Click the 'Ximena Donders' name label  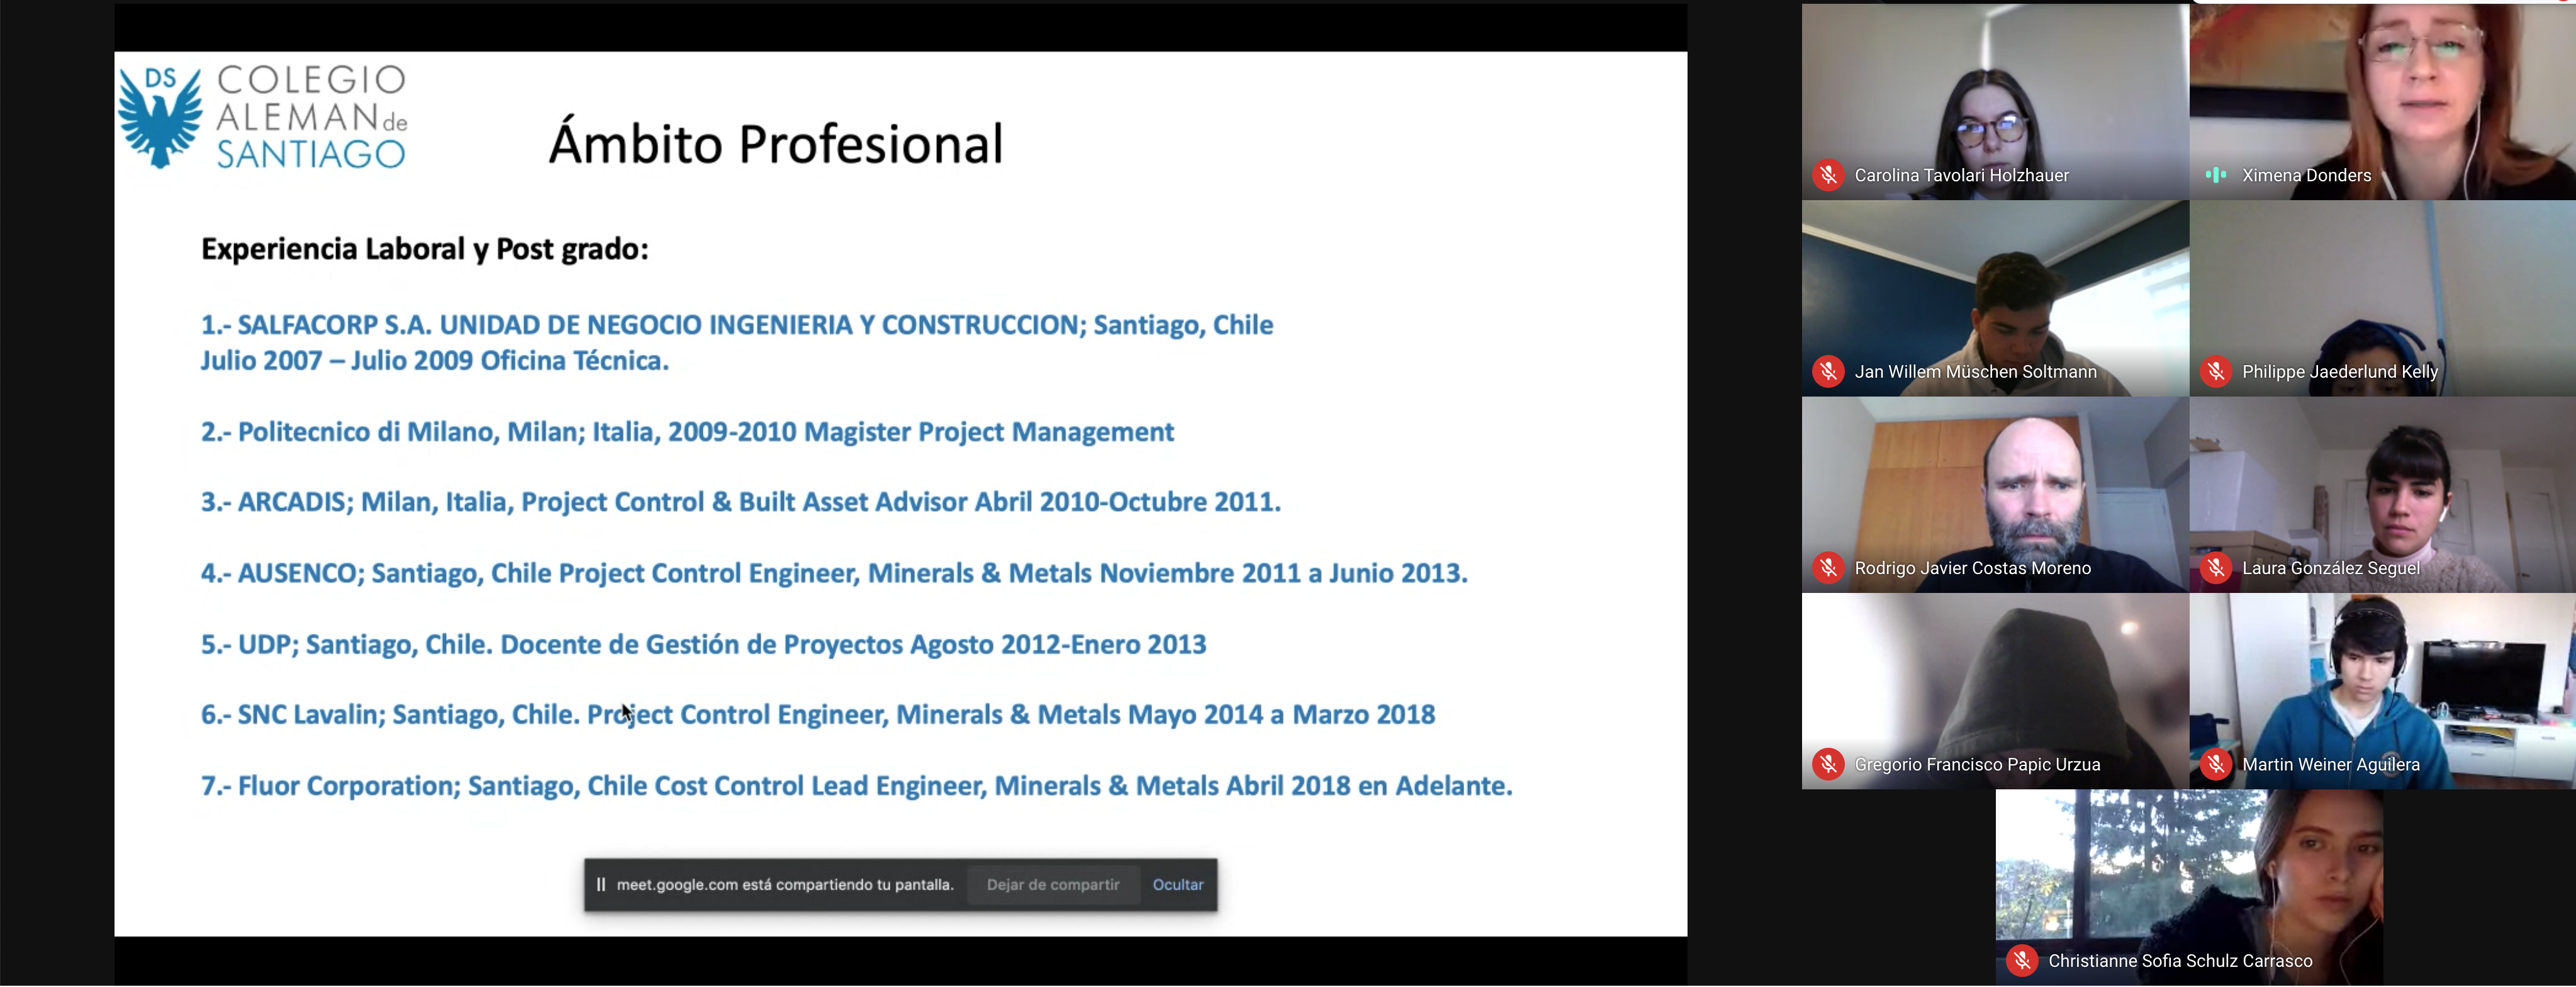(2306, 176)
